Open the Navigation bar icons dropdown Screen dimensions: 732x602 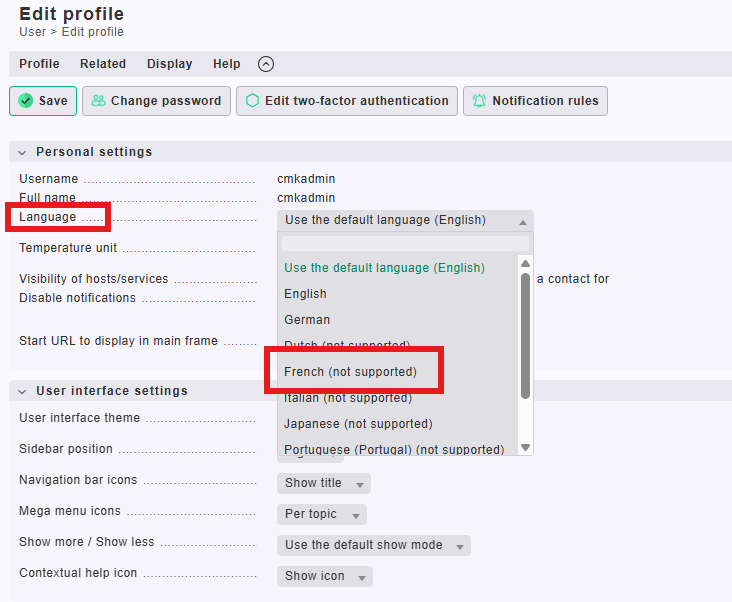323,483
